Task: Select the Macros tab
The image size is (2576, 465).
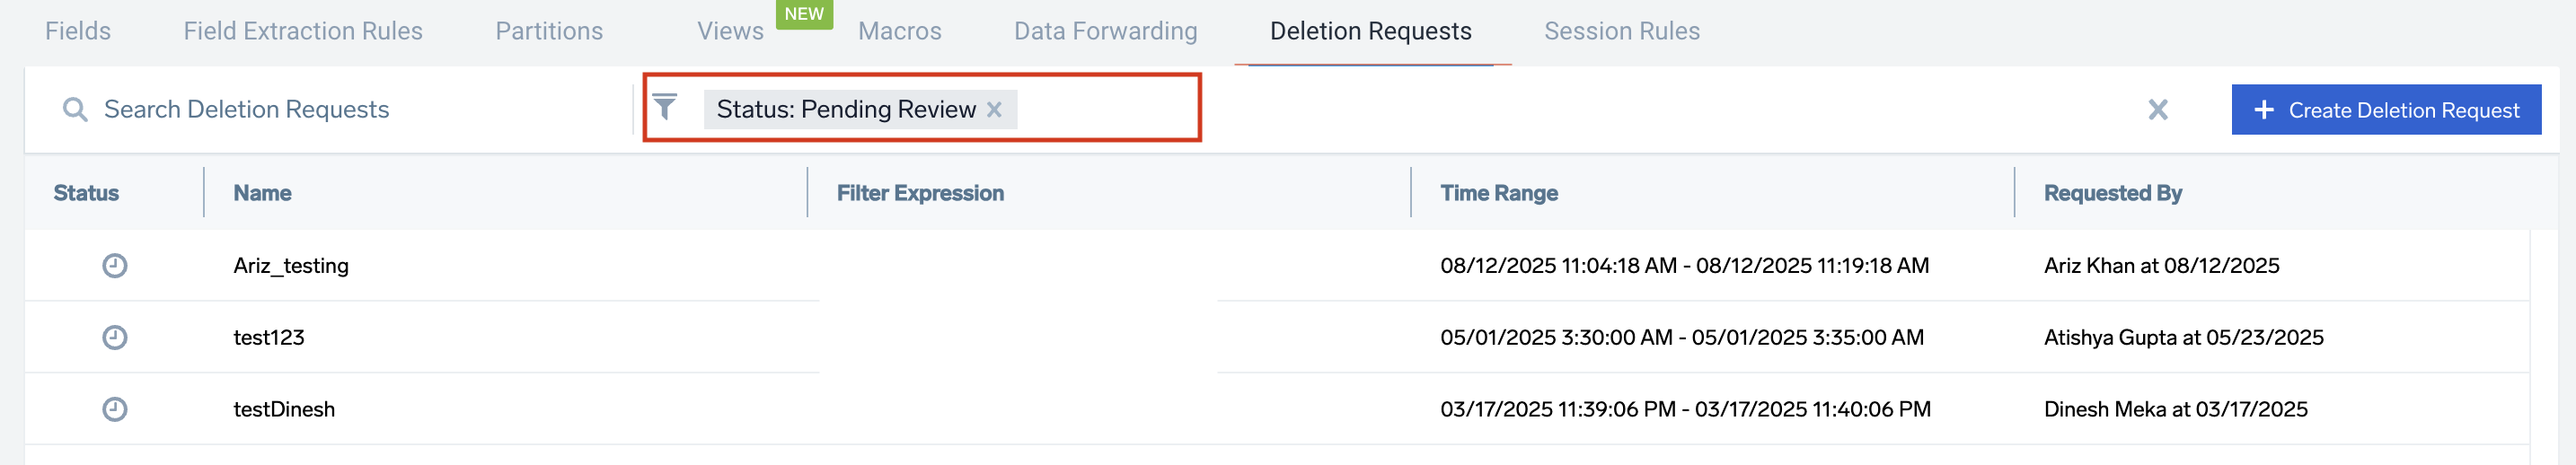Action: (x=899, y=31)
